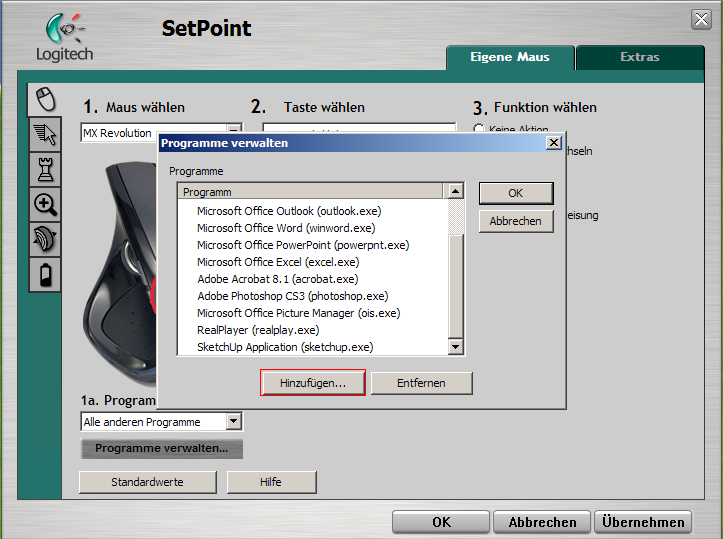Click OK in Programme verwalten dialog
The image size is (723, 539).
[x=516, y=193]
